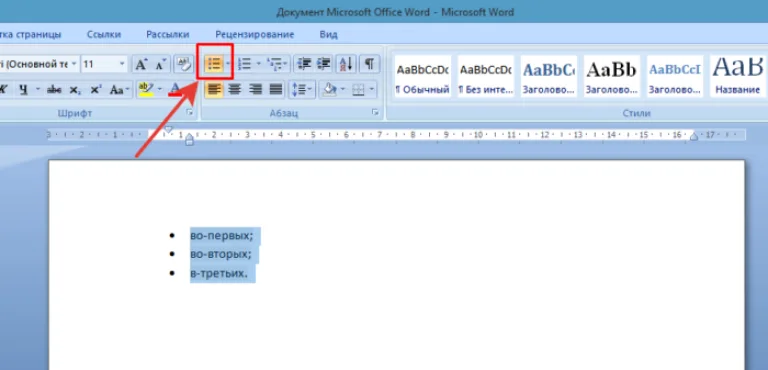Open the Ссылки ribbon tab
The image size is (768, 370).
[104, 35]
